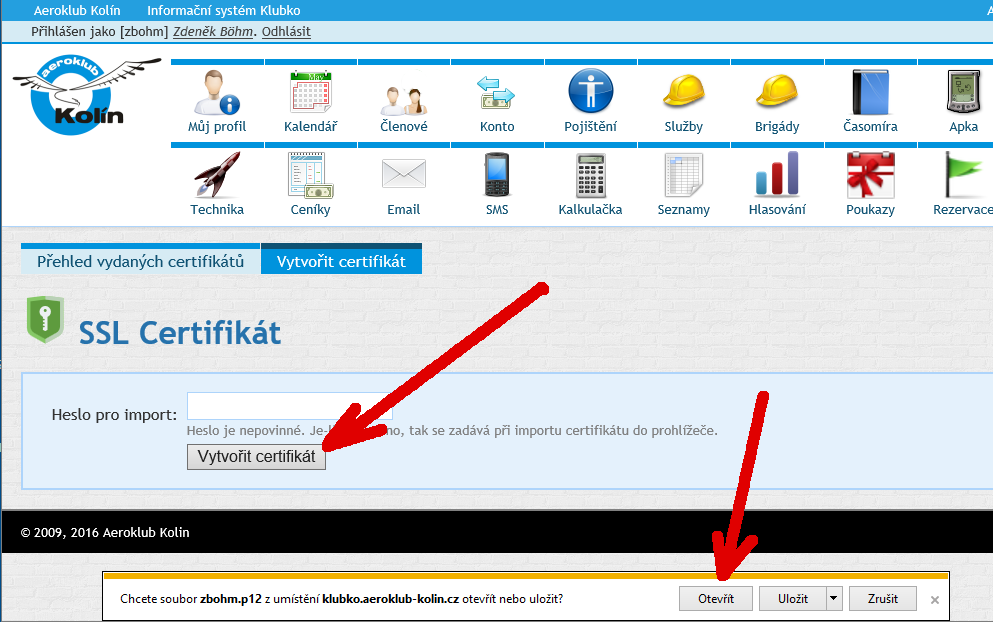Image resolution: width=993 pixels, height=622 pixels.
Task: Select the Poukazy gift icon
Action: click(870, 176)
